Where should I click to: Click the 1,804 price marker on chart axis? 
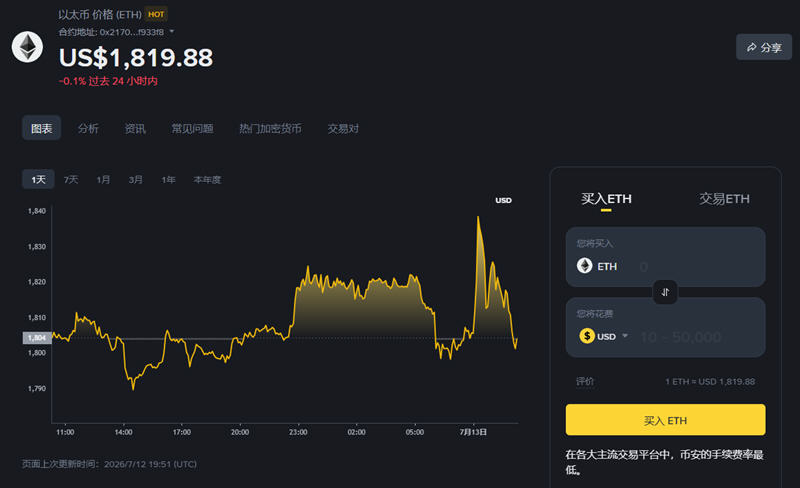point(37,338)
